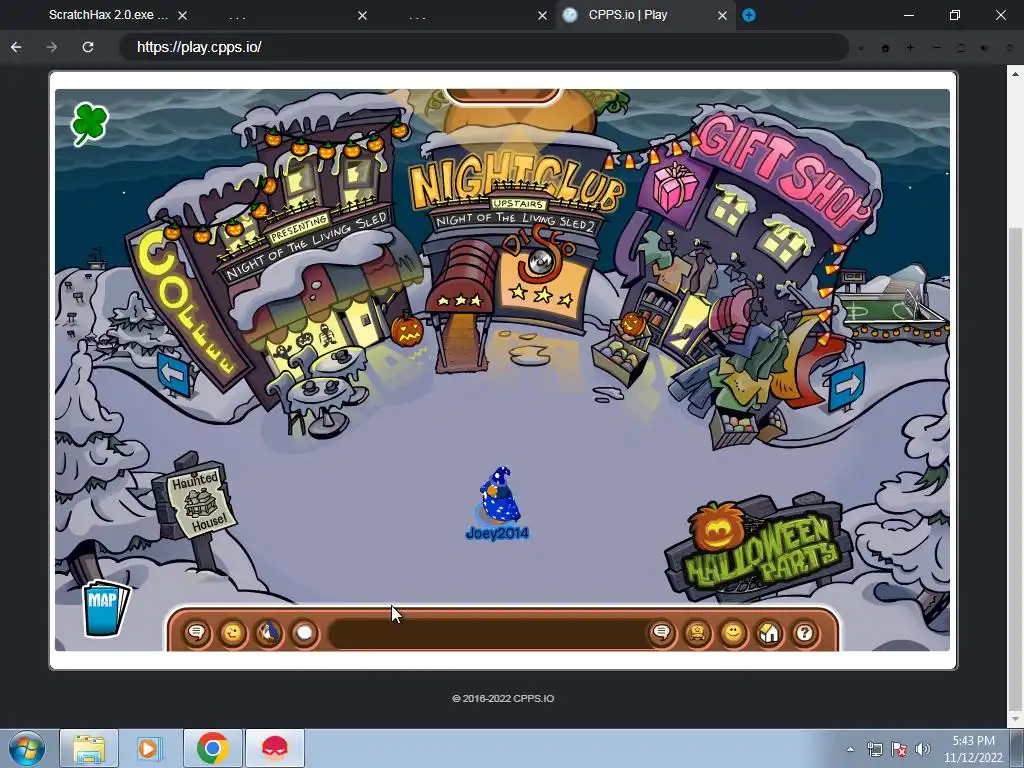This screenshot has width=1024, height=768.
Task: Click the Joey2014 name label
Action: (497, 534)
